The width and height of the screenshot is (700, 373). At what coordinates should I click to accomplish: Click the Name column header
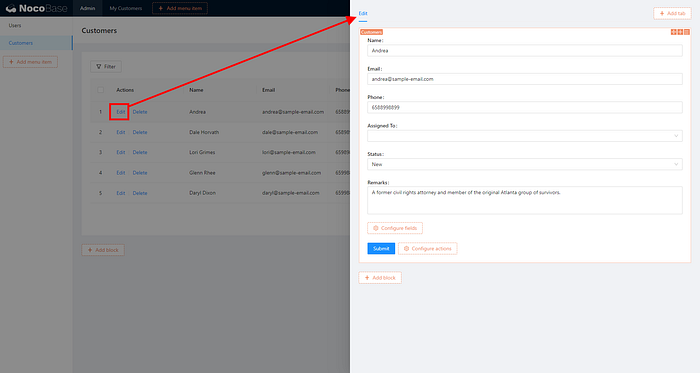(x=196, y=90)
